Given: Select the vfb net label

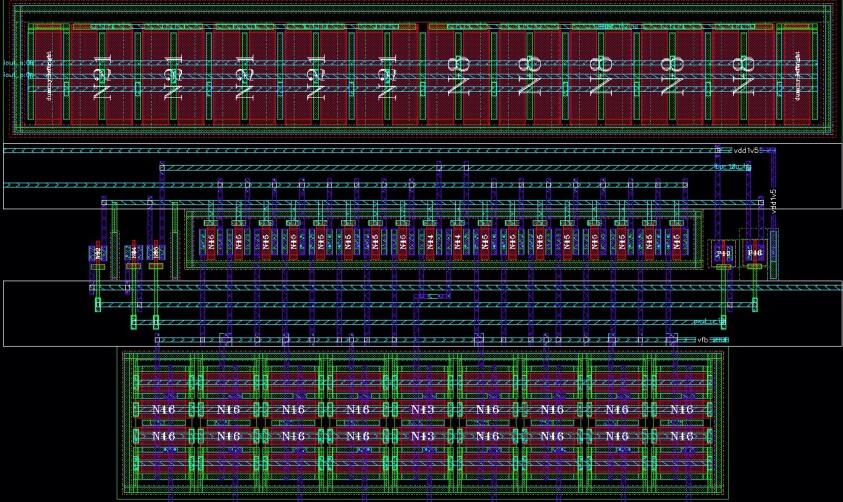Looking at the screenshot, I should coord(703,340).
